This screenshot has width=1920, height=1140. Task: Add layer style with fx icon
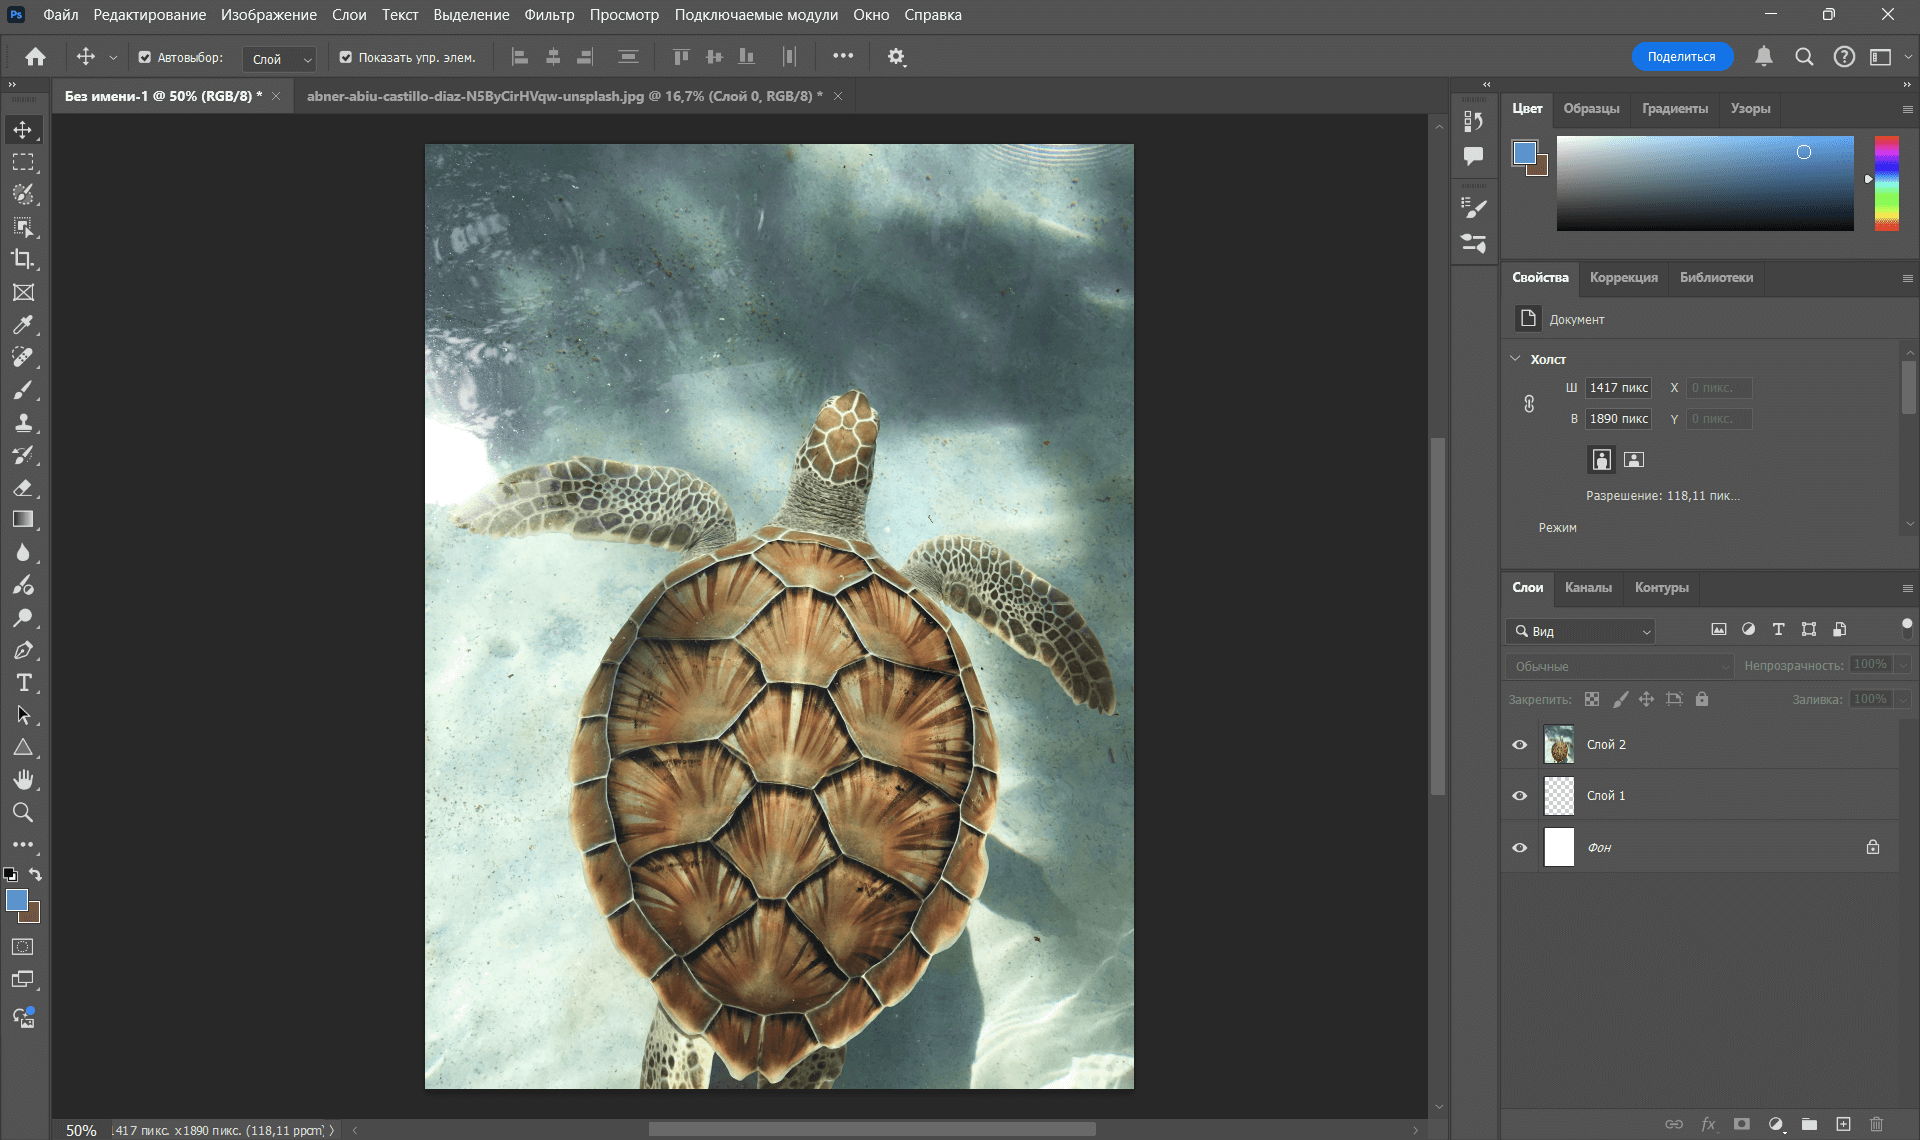[1708, 1124]
